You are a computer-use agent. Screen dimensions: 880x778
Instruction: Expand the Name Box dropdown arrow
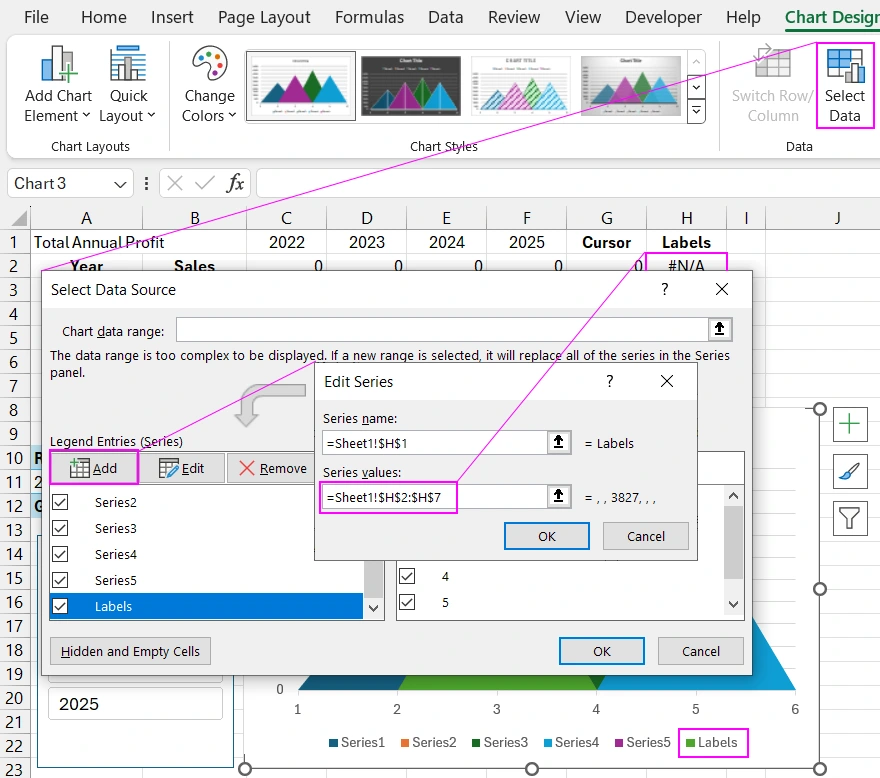[120, 184]
